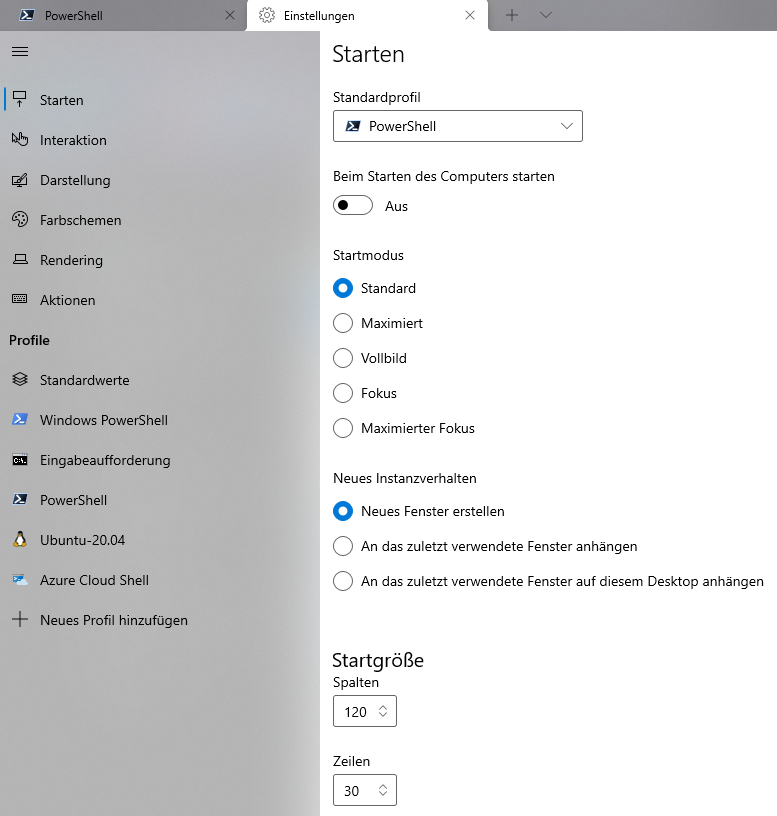Open the Darstellung settings page

(x=160, y=180)
